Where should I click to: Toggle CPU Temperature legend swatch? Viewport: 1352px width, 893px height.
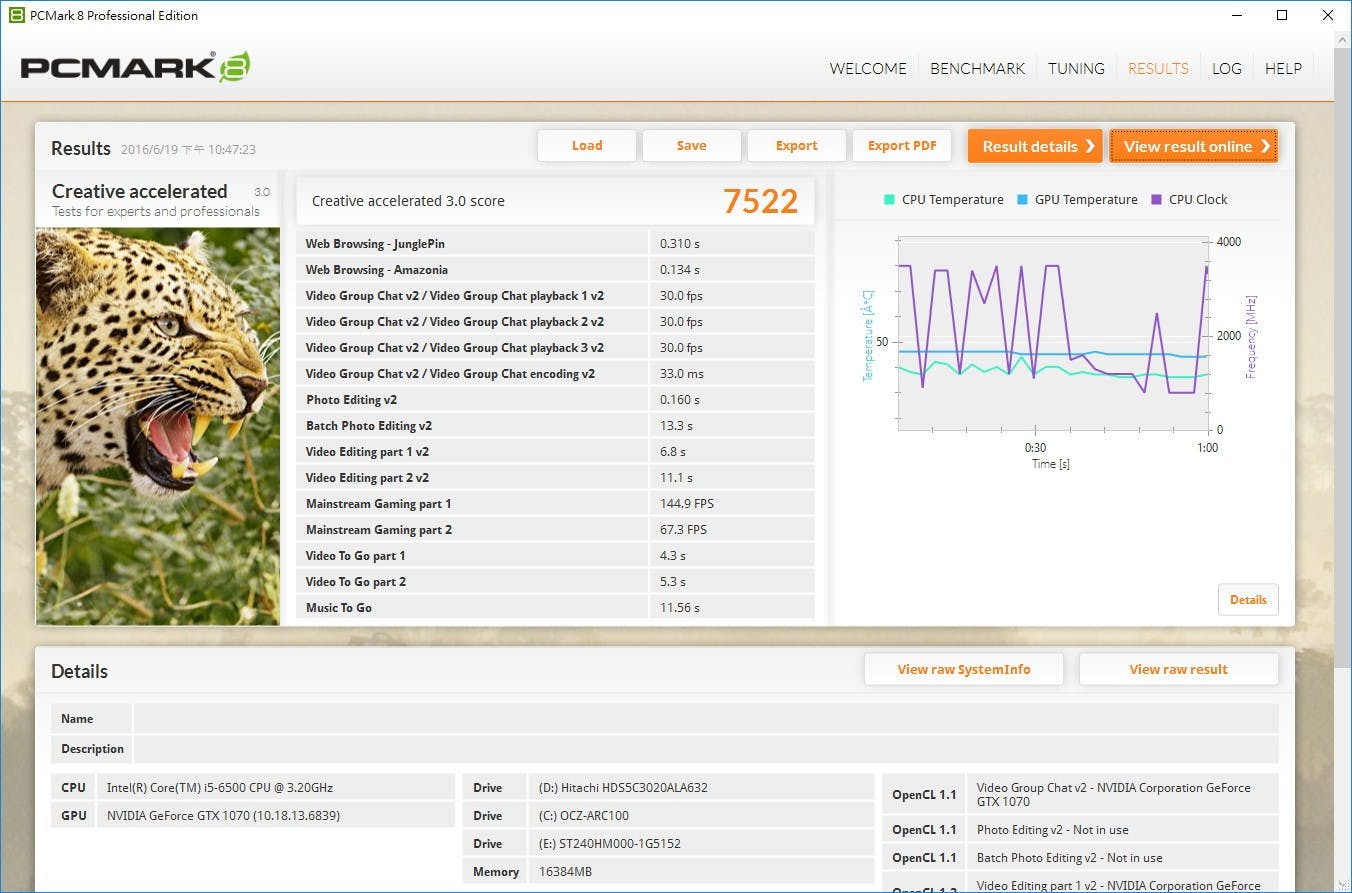[x=889, y=199]
